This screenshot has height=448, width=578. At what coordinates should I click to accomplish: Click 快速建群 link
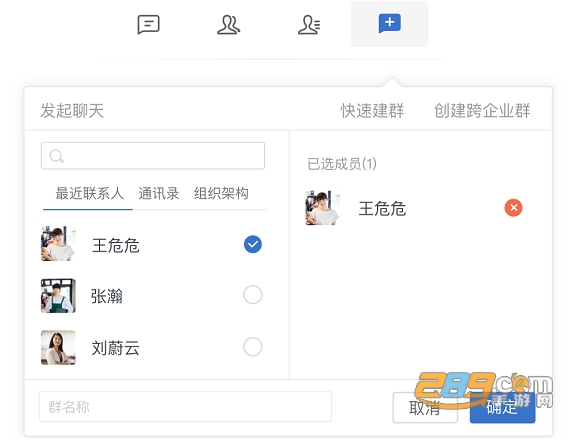(372, 111)
